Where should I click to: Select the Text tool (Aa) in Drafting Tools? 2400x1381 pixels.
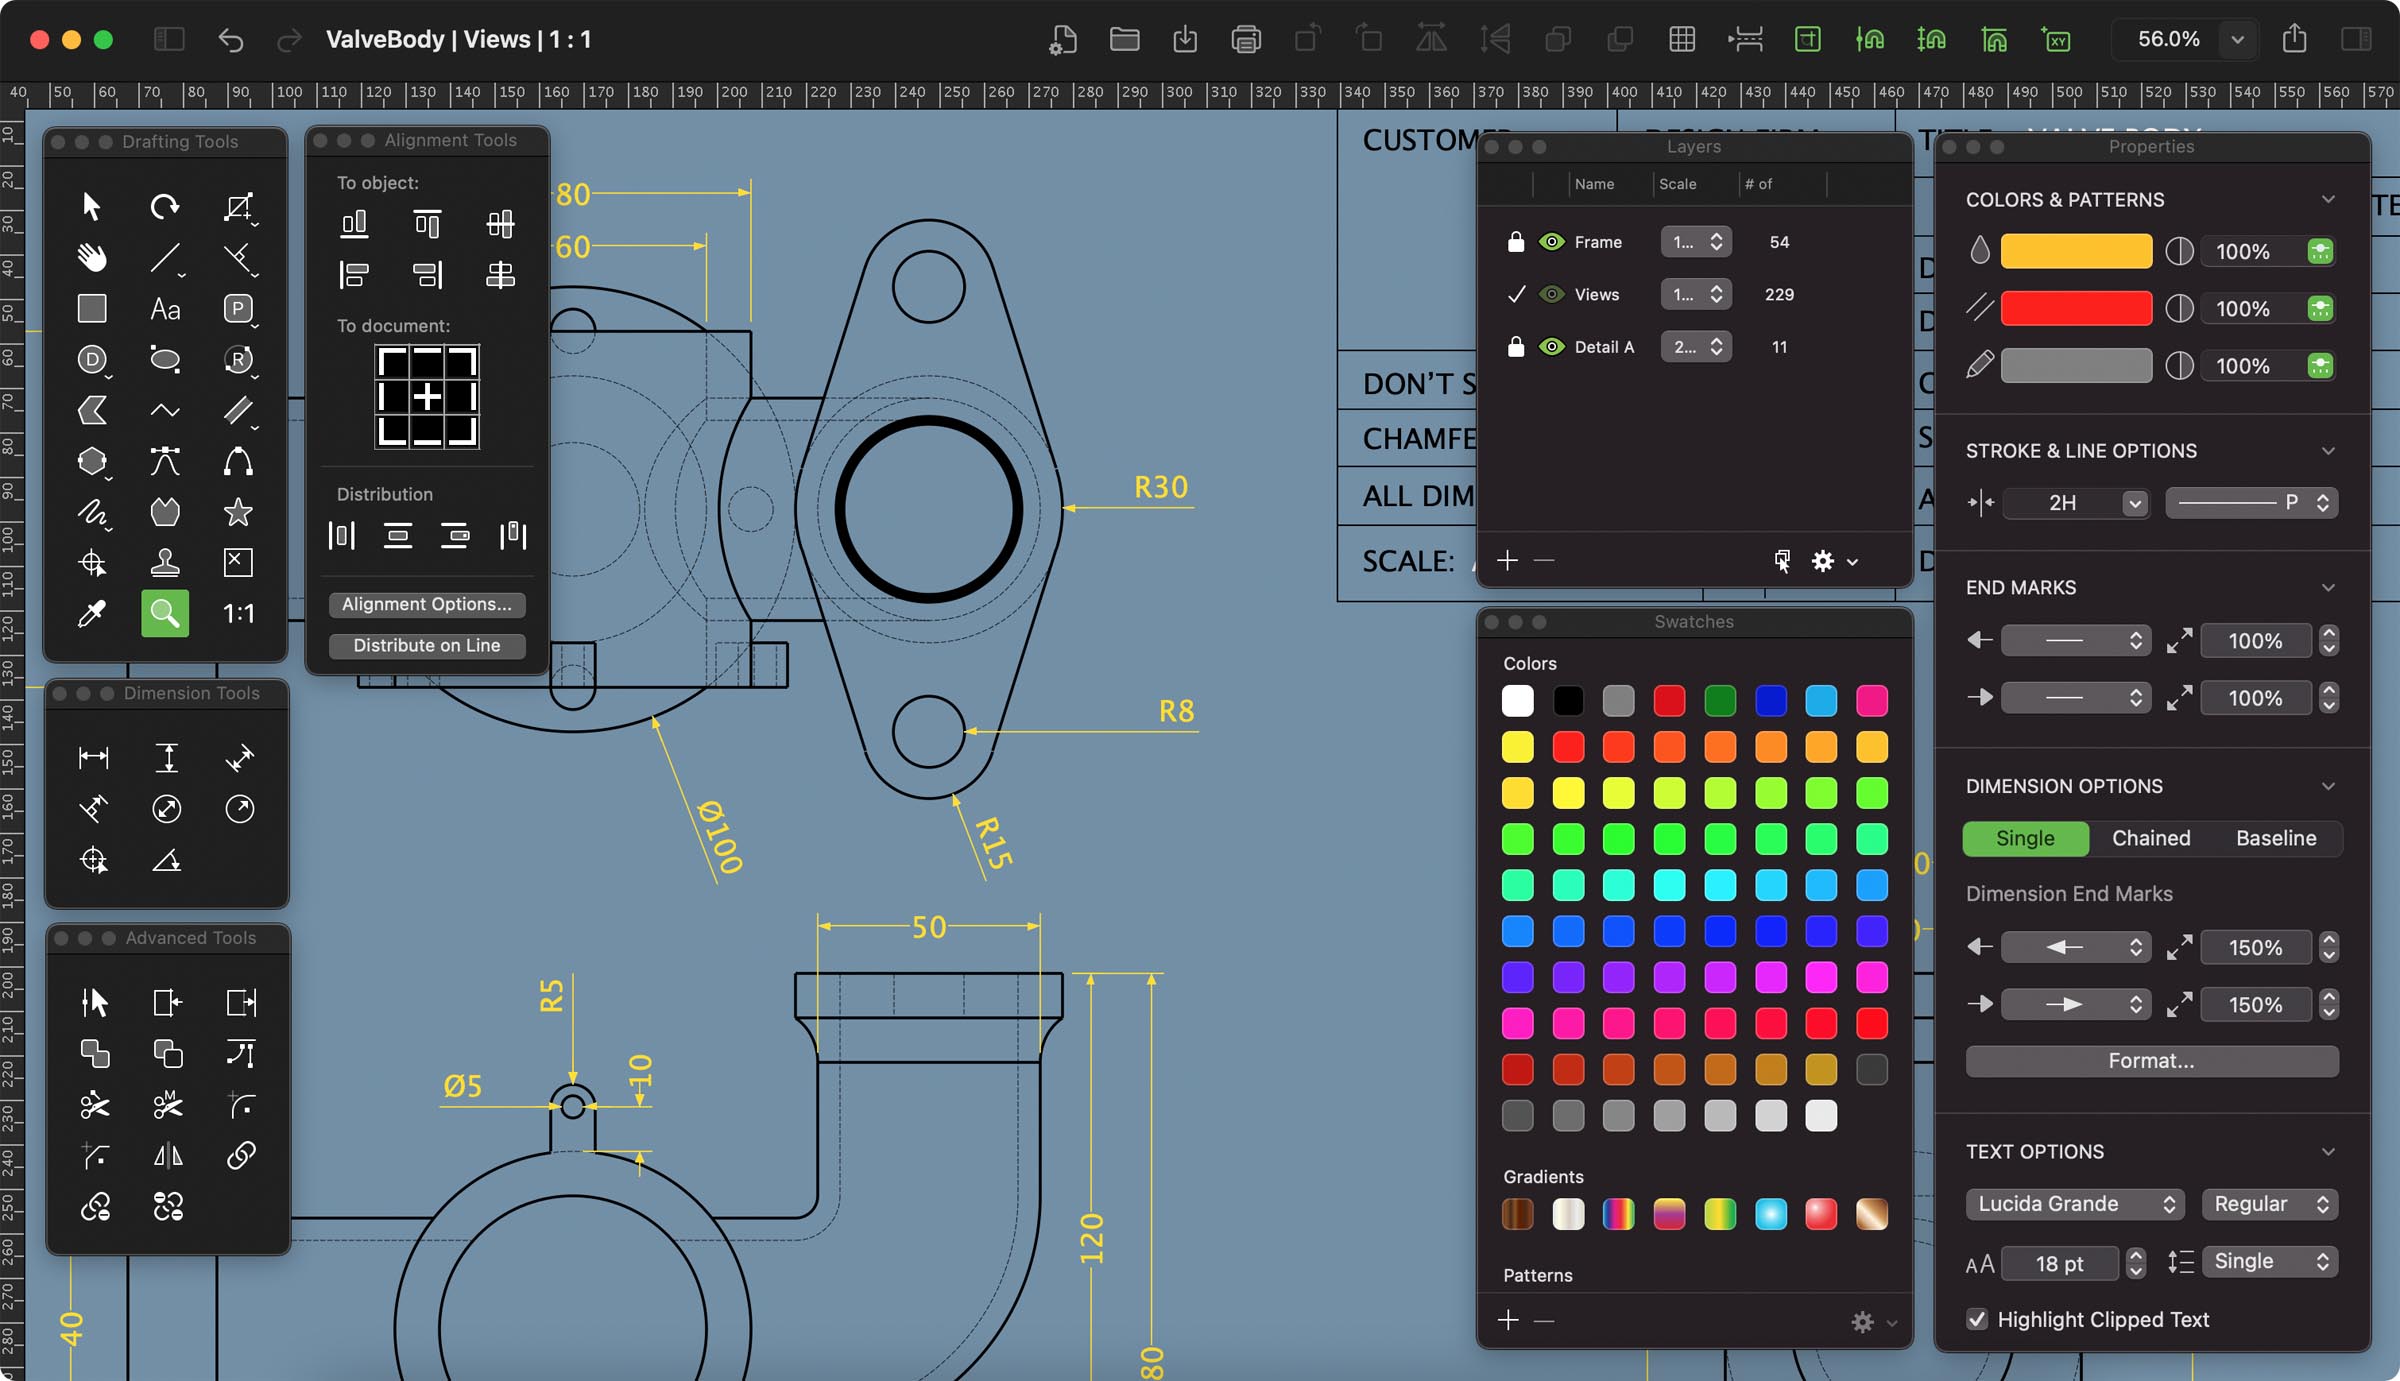tap(165, 309)
